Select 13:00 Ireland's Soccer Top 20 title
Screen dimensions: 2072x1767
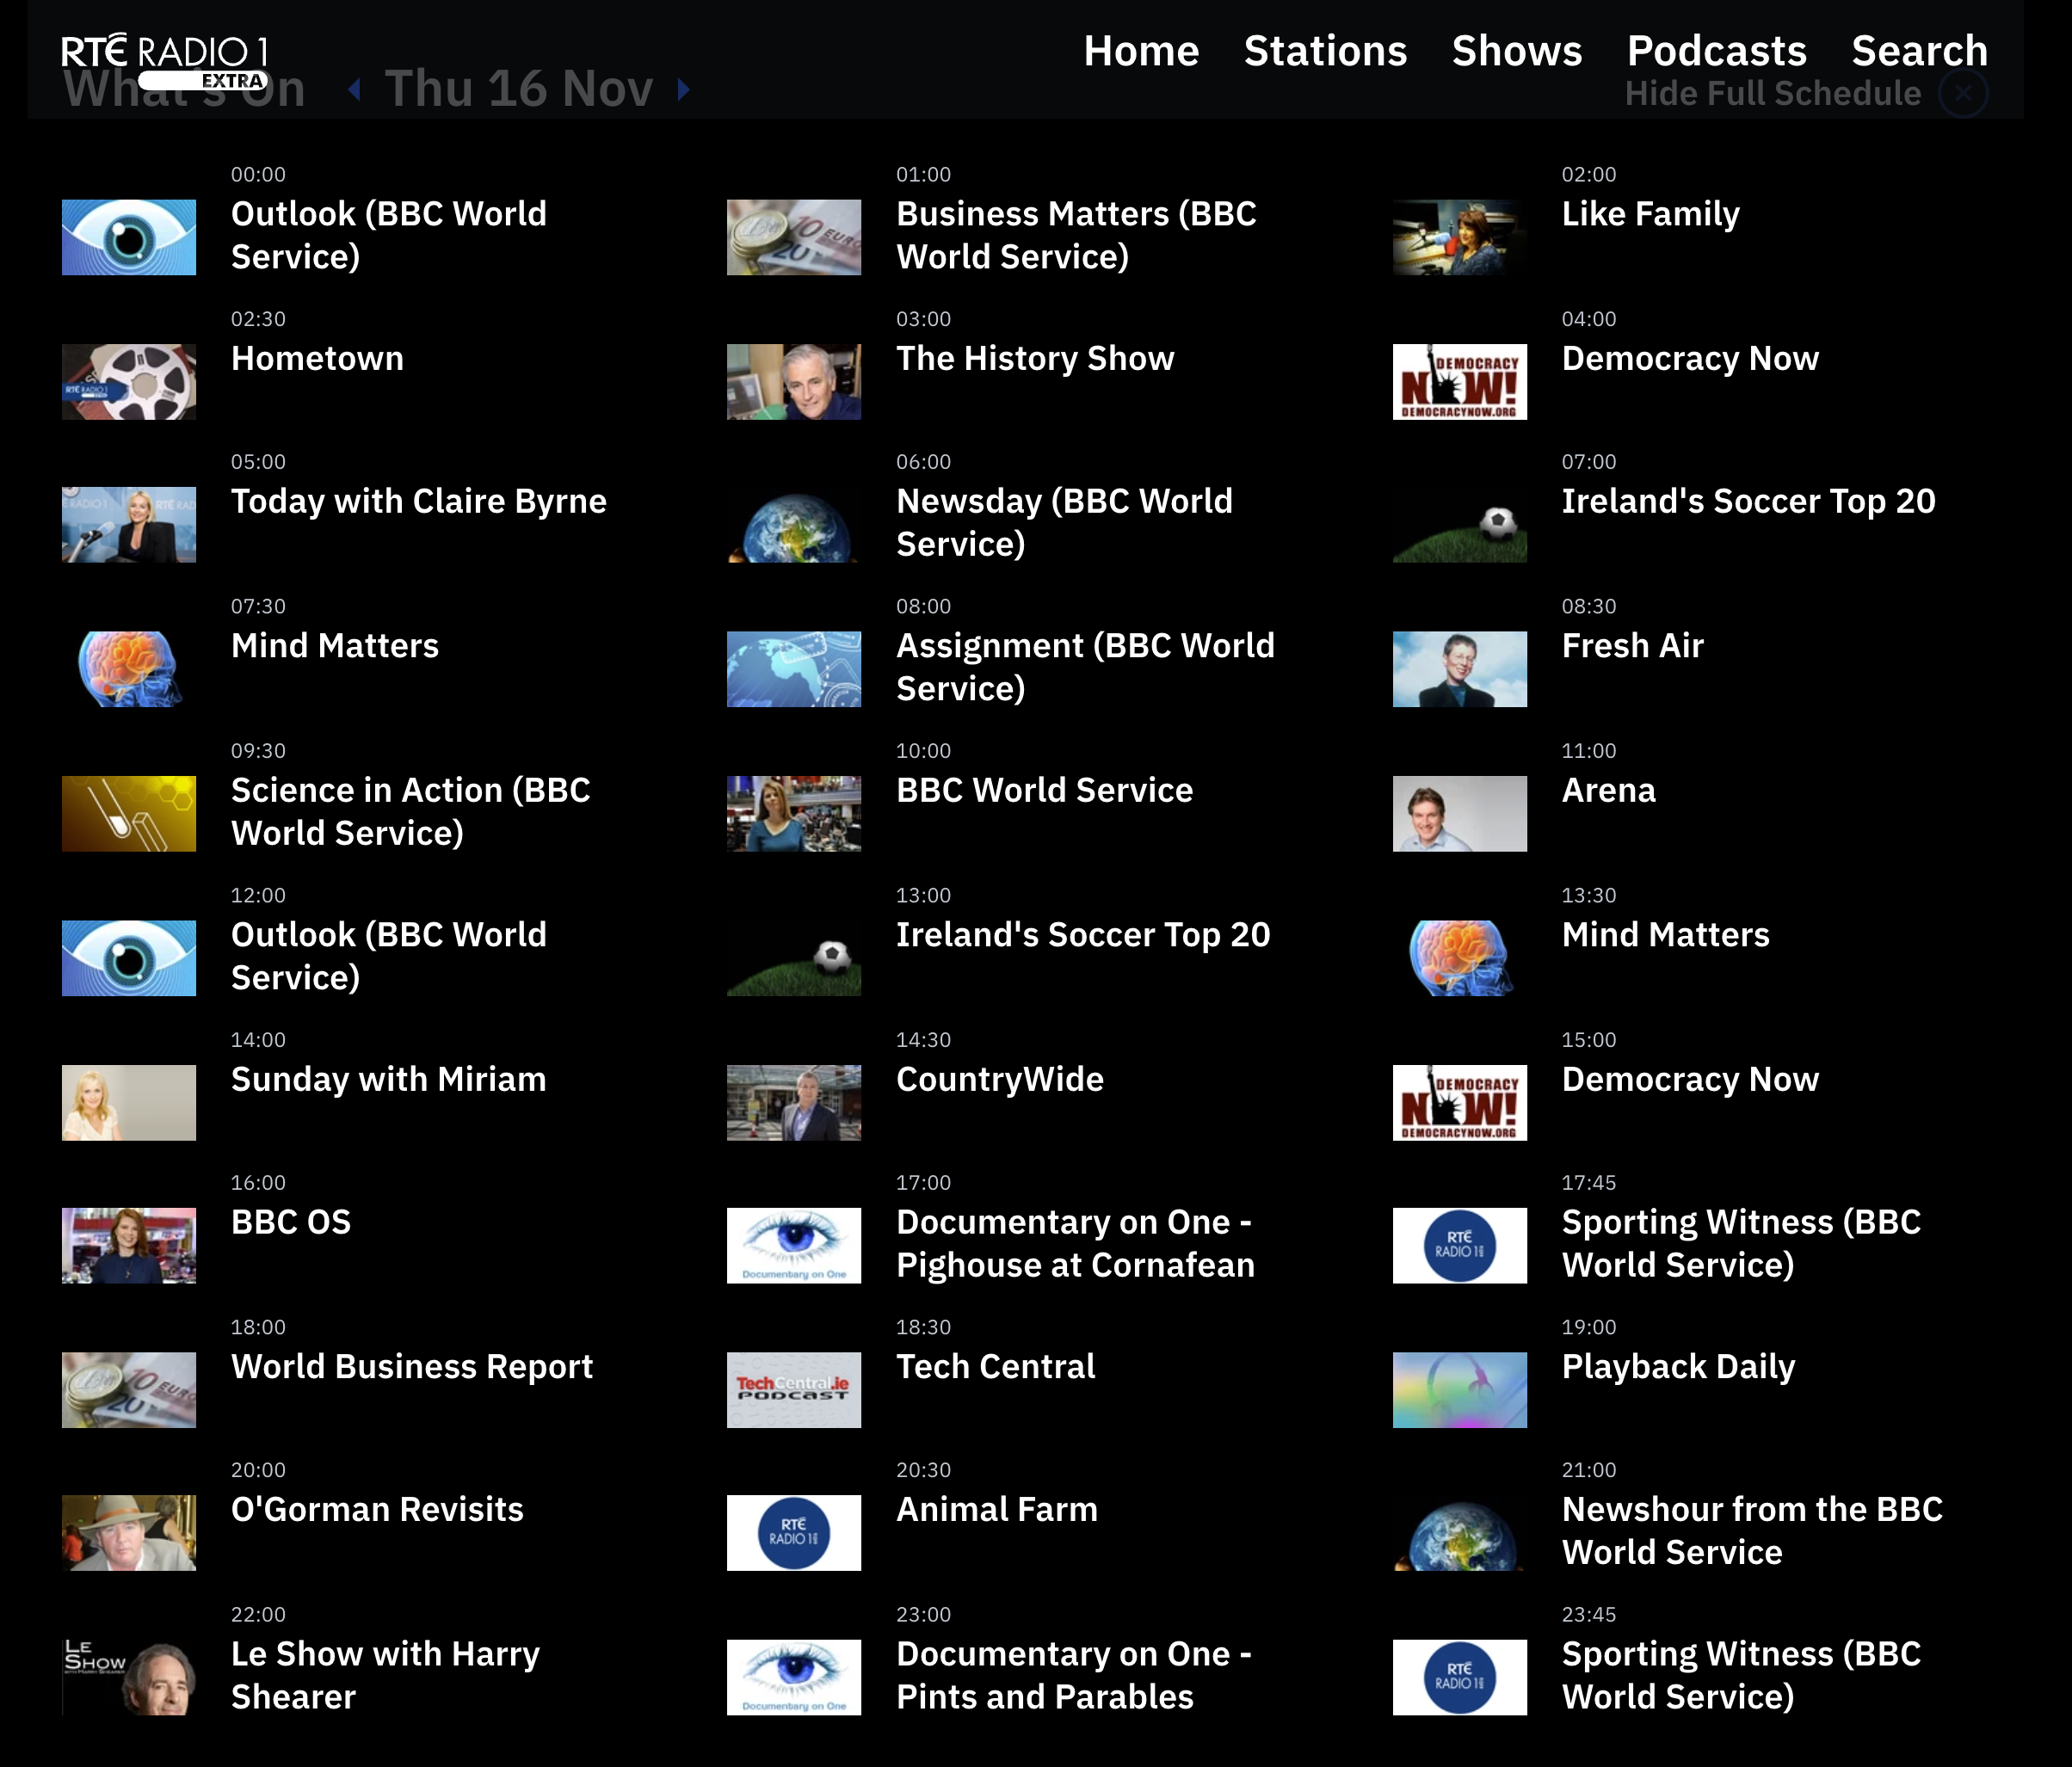coord(1083,935)
